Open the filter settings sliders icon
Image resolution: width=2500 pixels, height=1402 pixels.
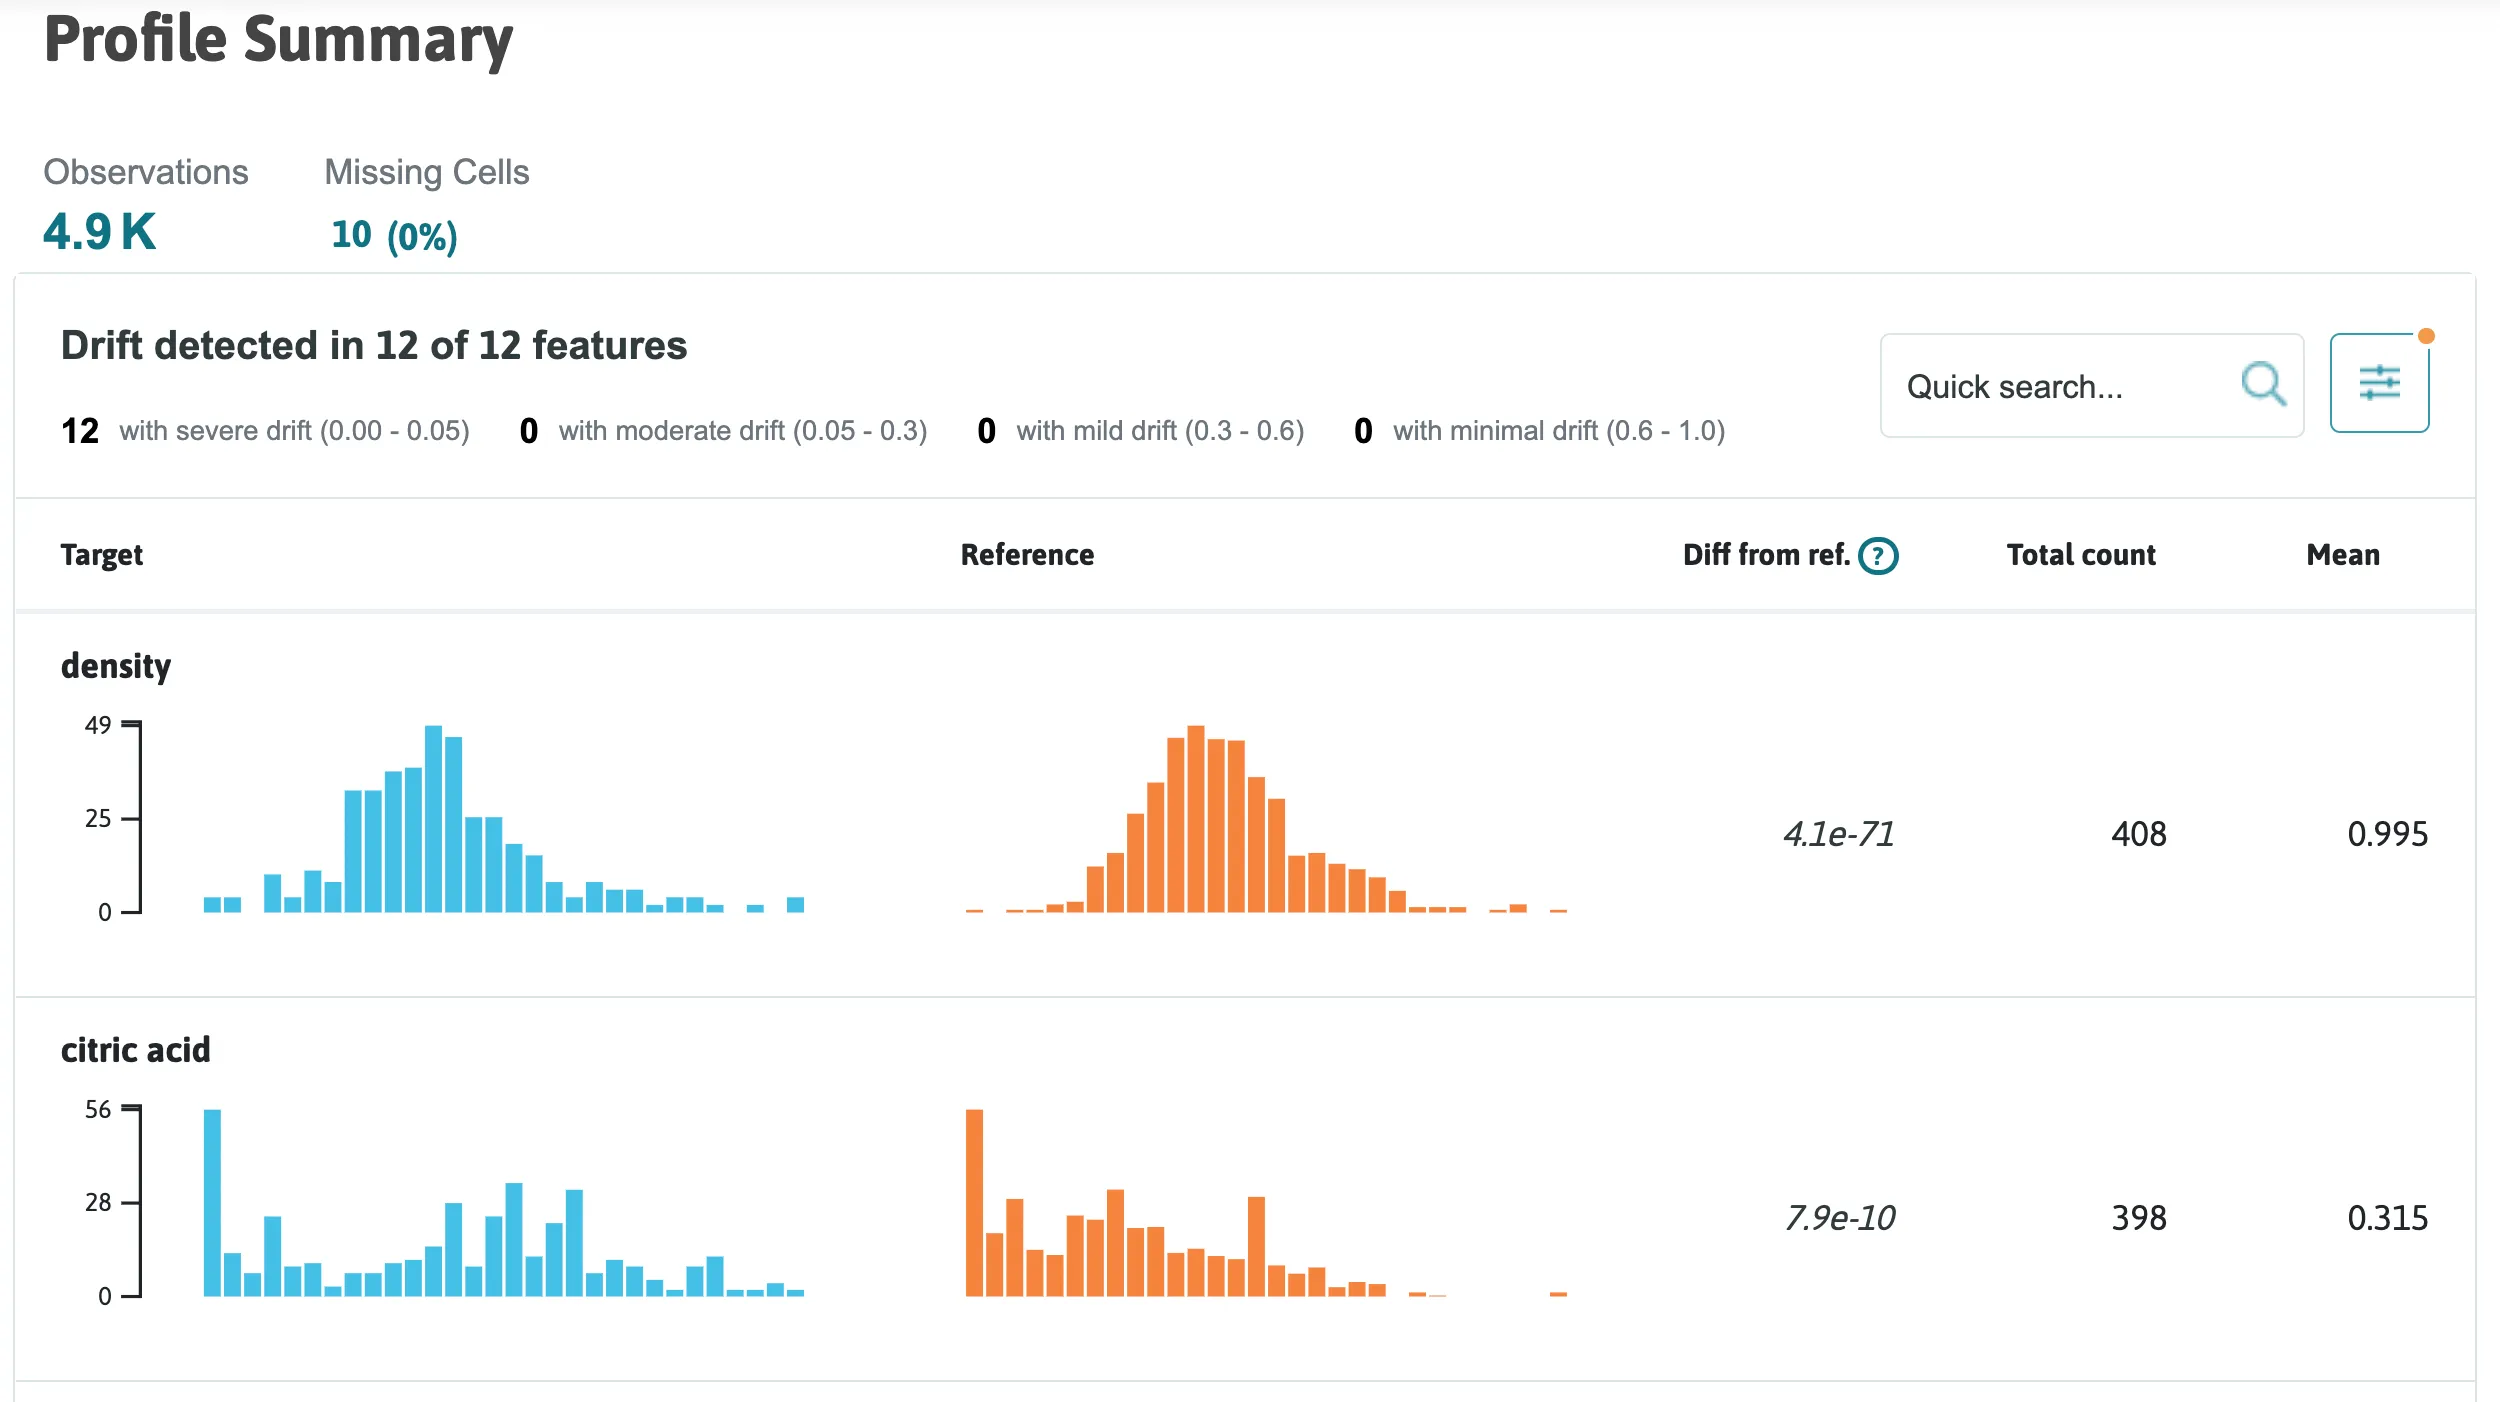2382,382
